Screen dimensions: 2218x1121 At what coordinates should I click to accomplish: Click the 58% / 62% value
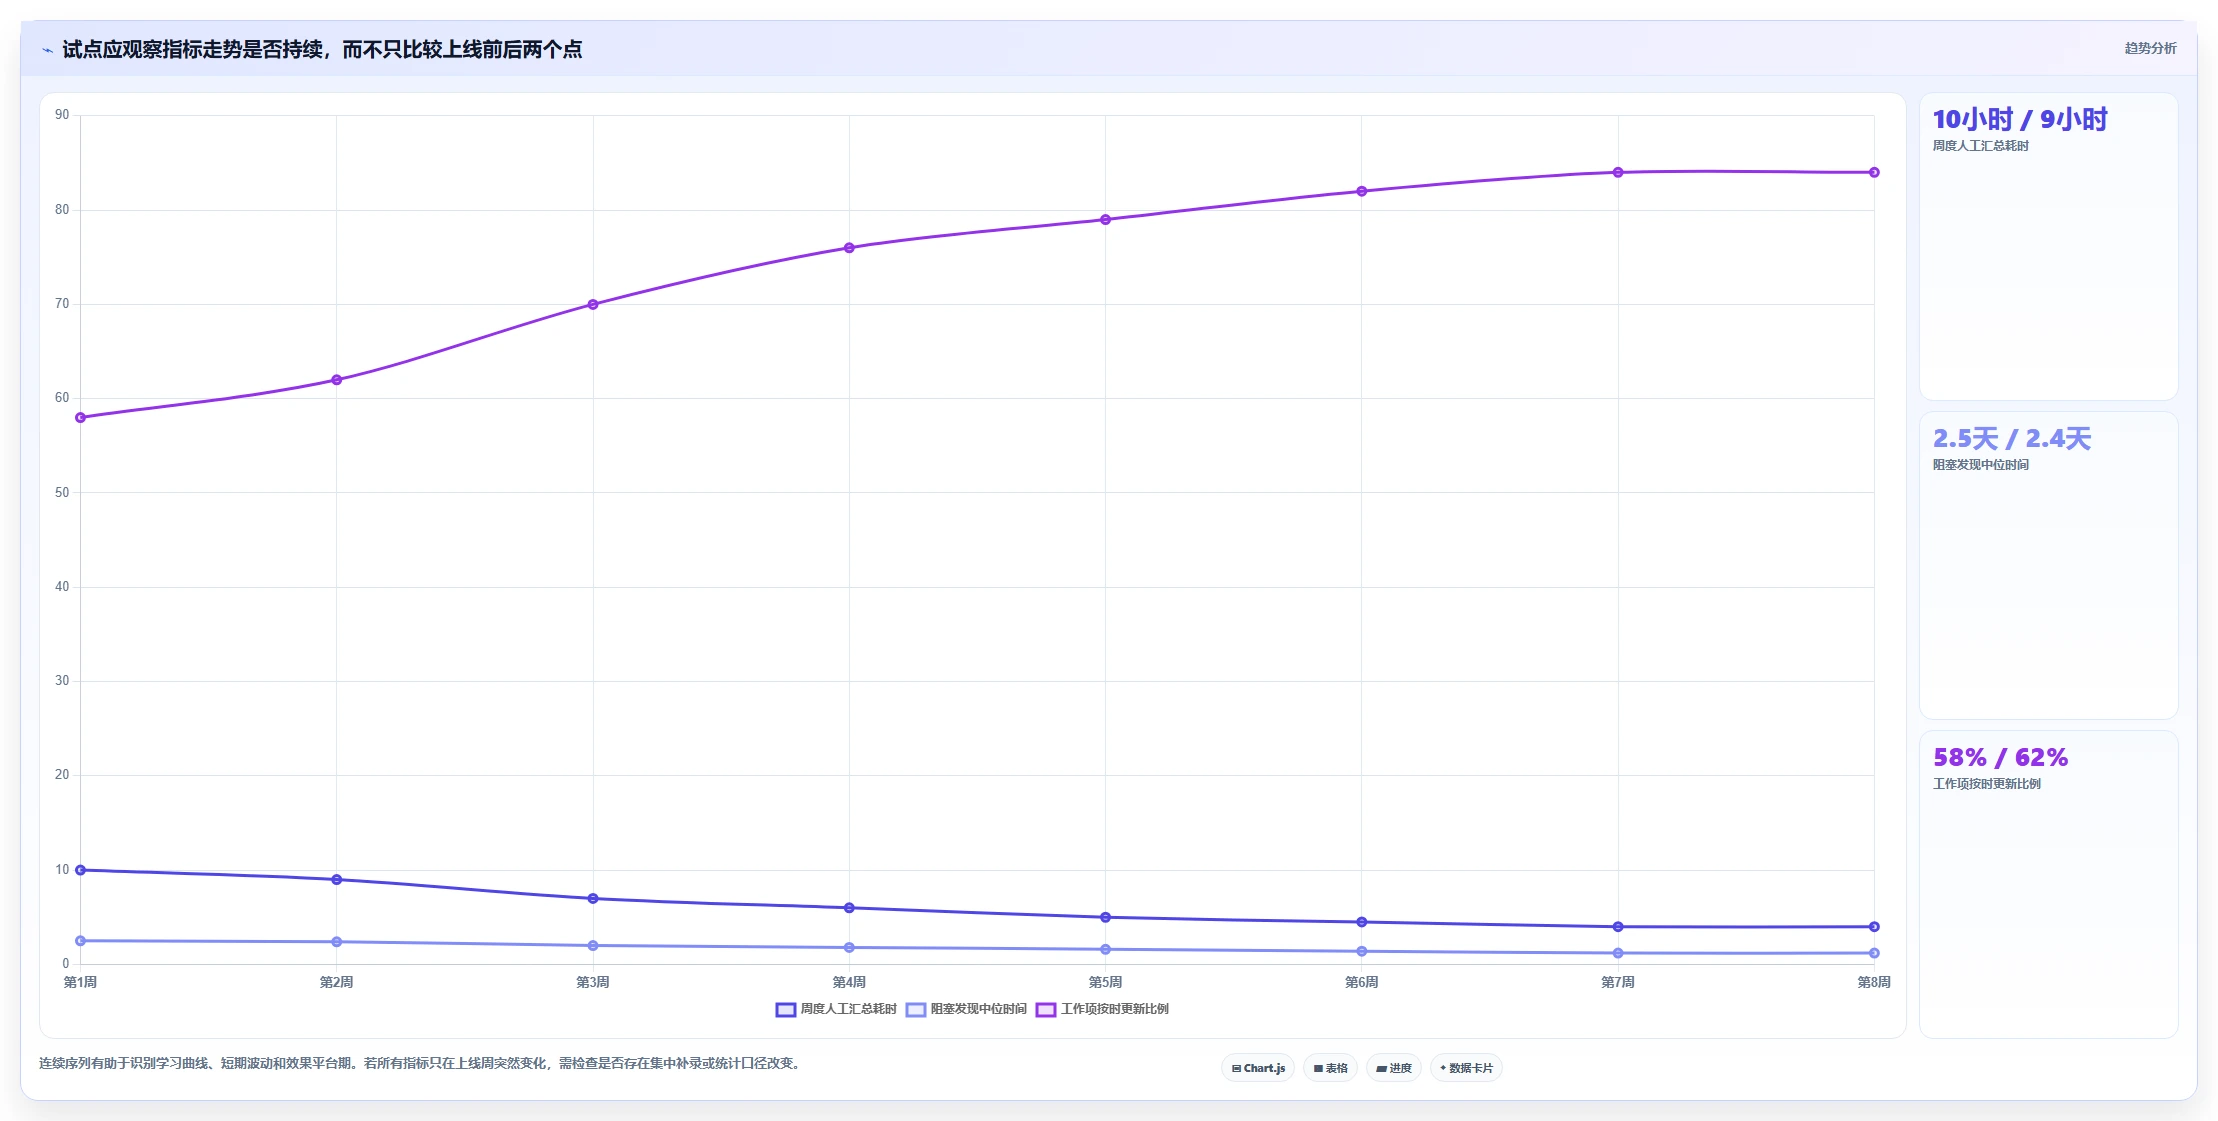2000,757
